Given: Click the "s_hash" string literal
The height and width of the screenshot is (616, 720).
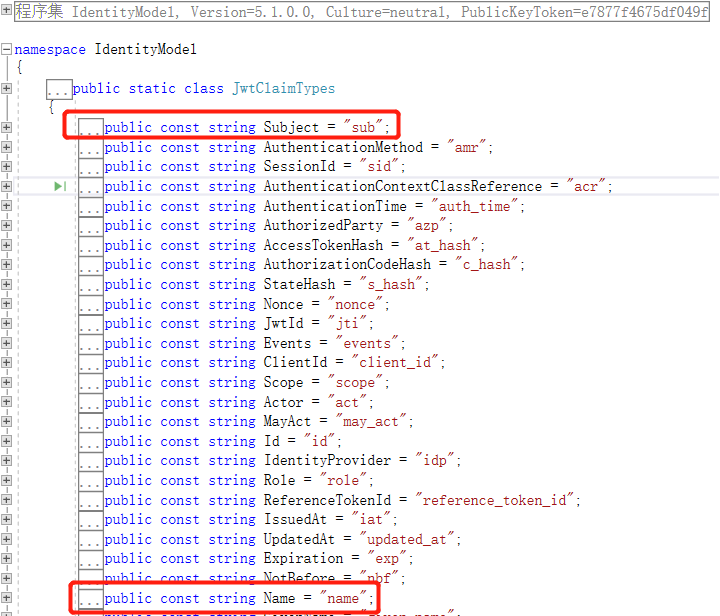Looking at the screenshot, I should [391, 284].
